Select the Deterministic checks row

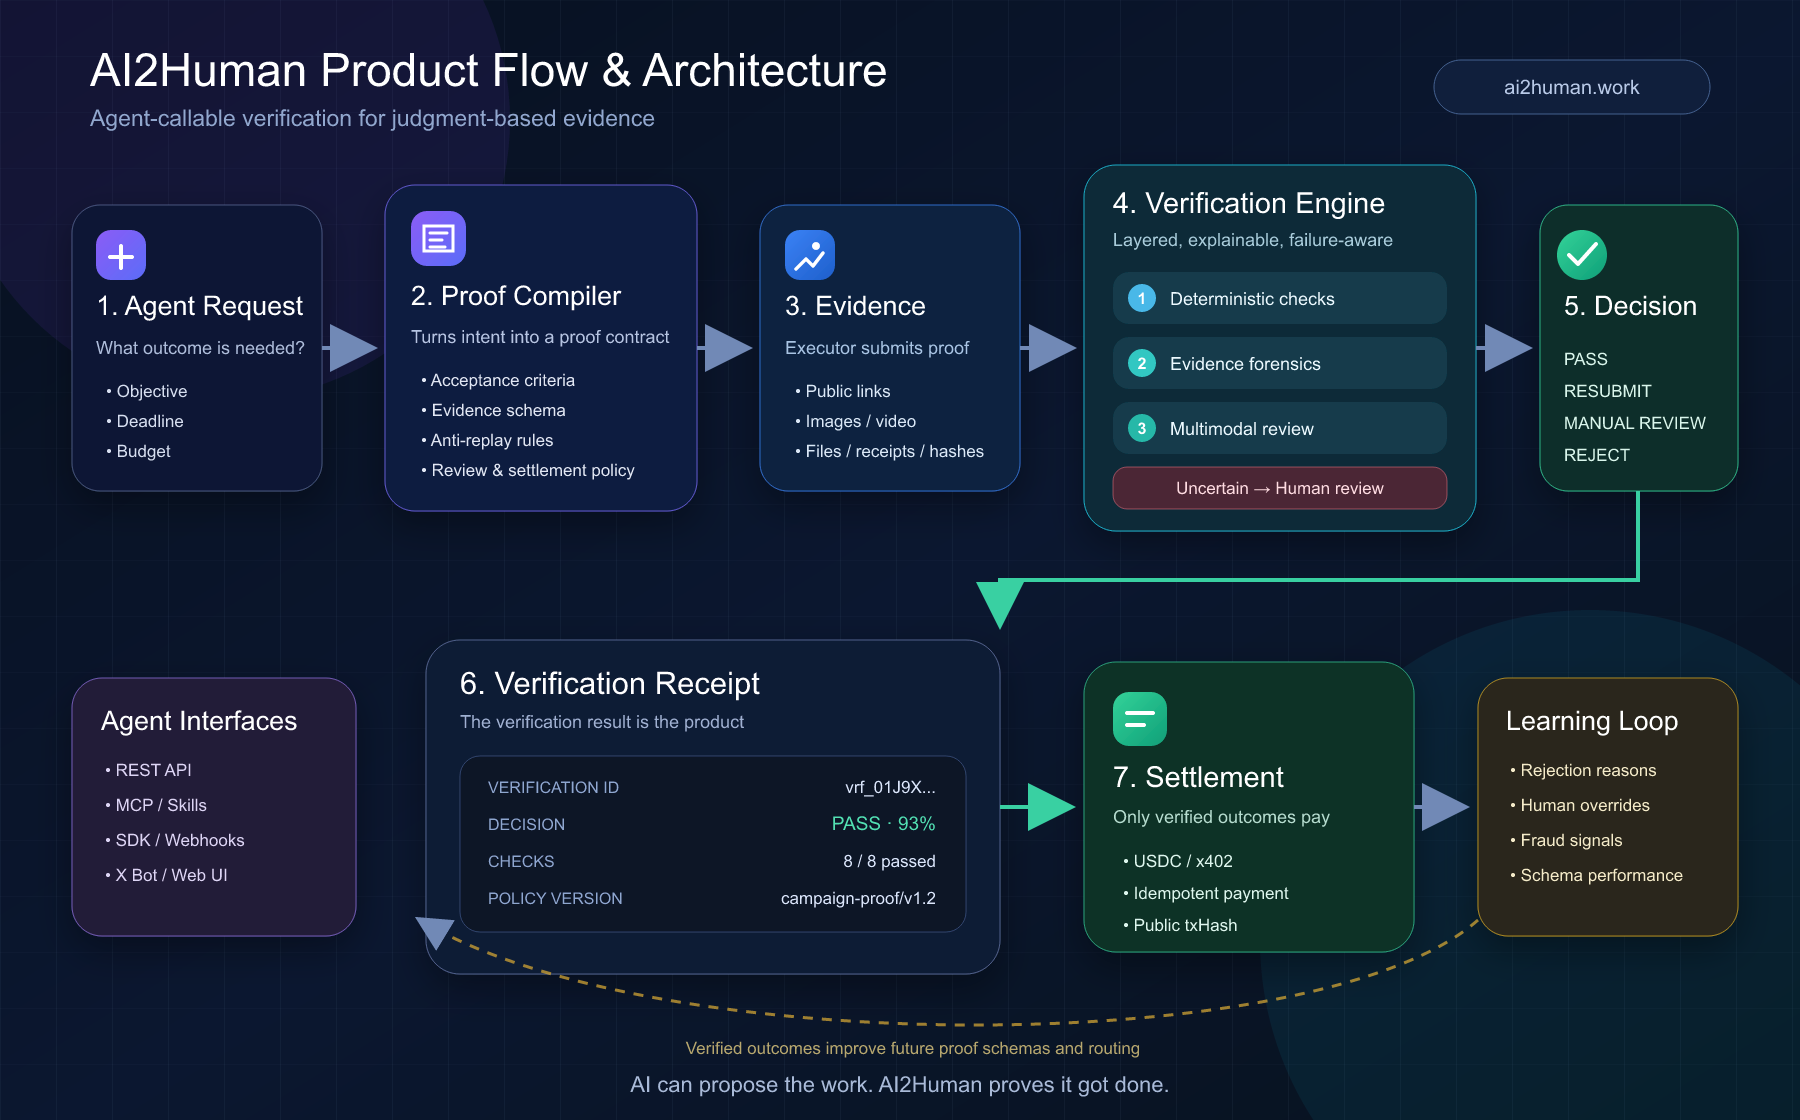tap(1280, 298)
